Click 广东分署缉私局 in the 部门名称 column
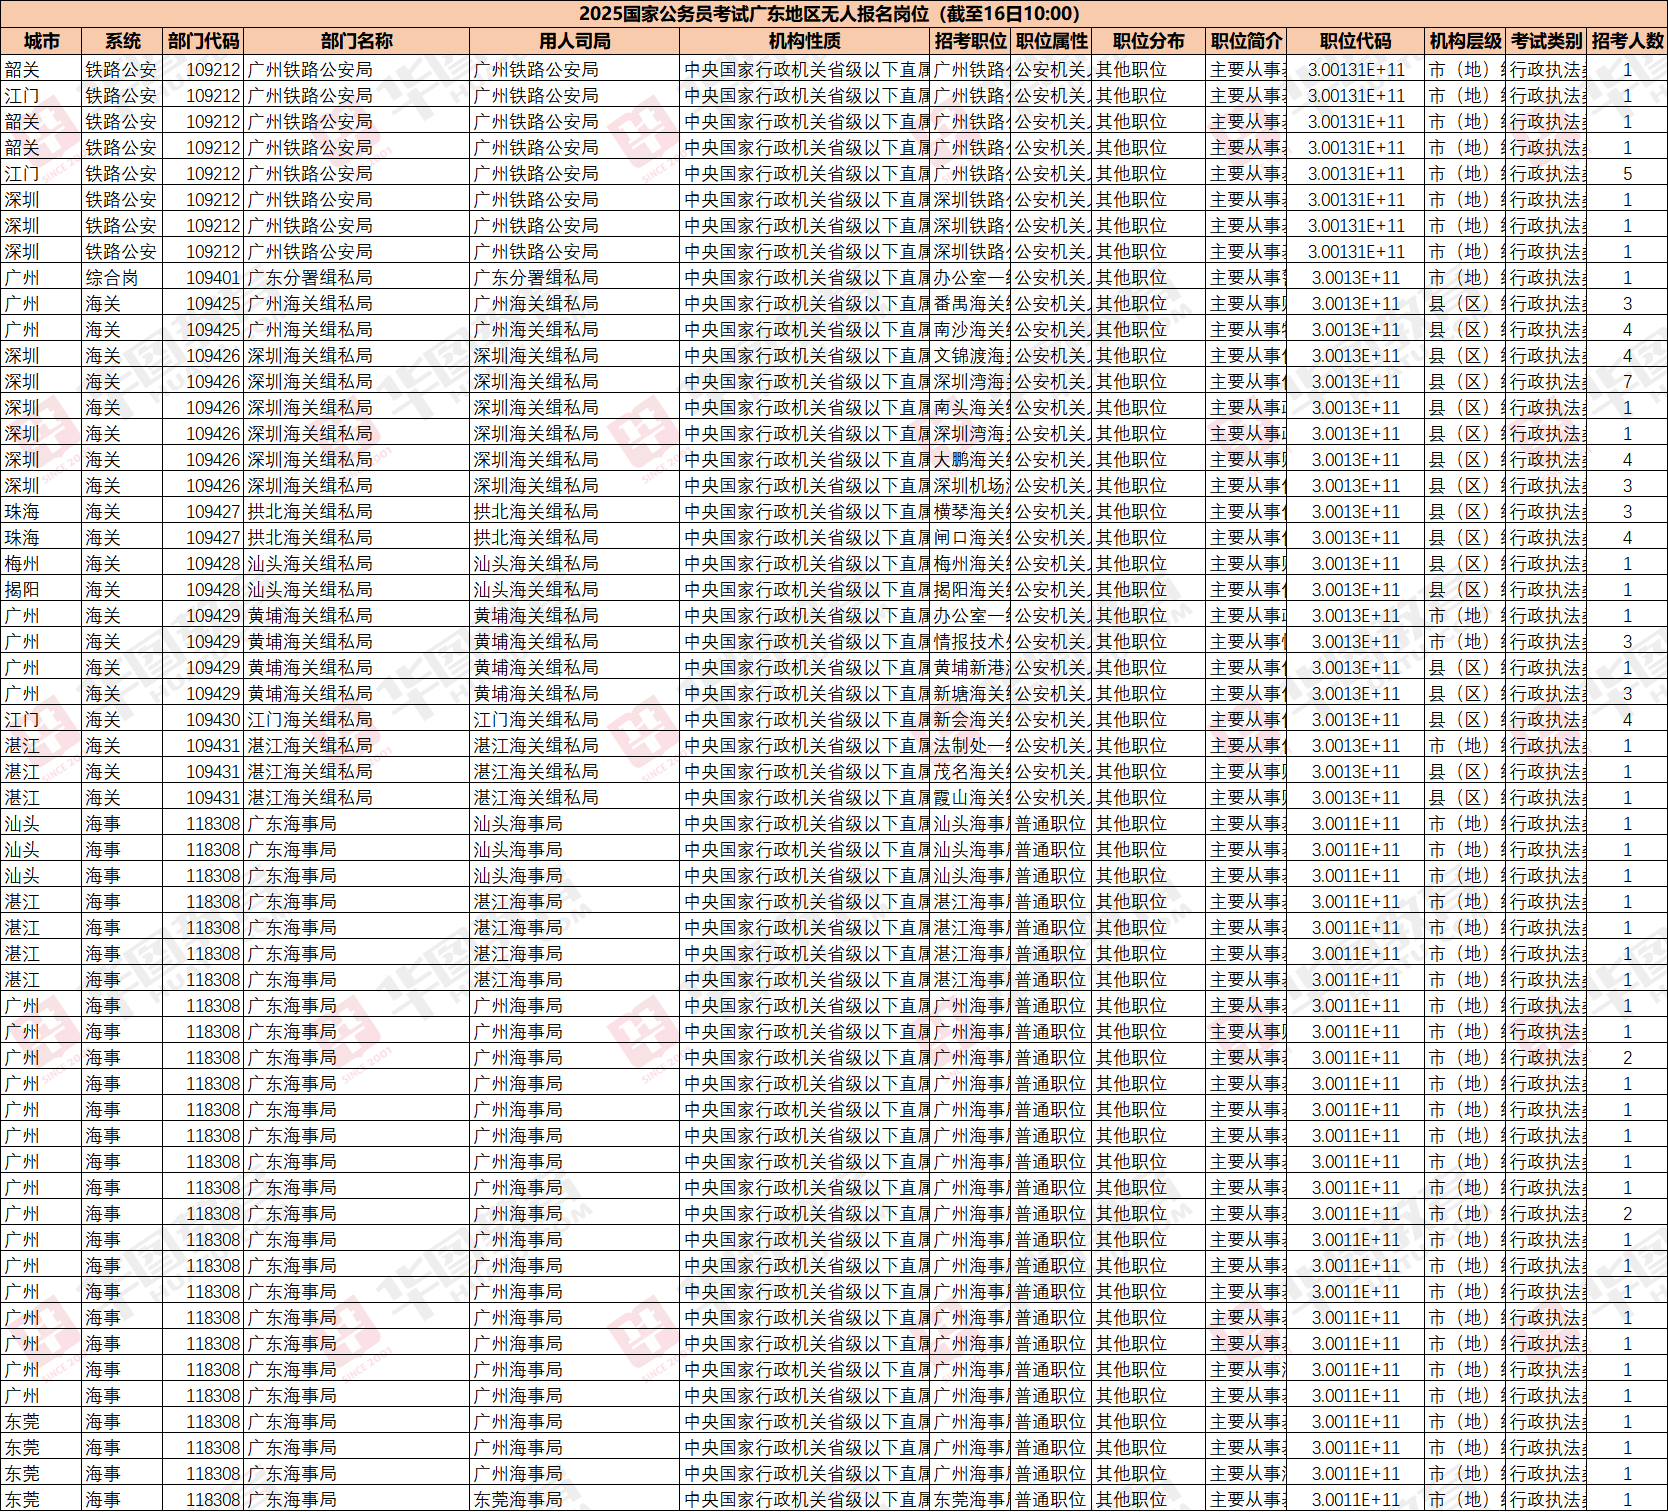This screenshot has height=1512, width=1668. (x=356, y=278)
